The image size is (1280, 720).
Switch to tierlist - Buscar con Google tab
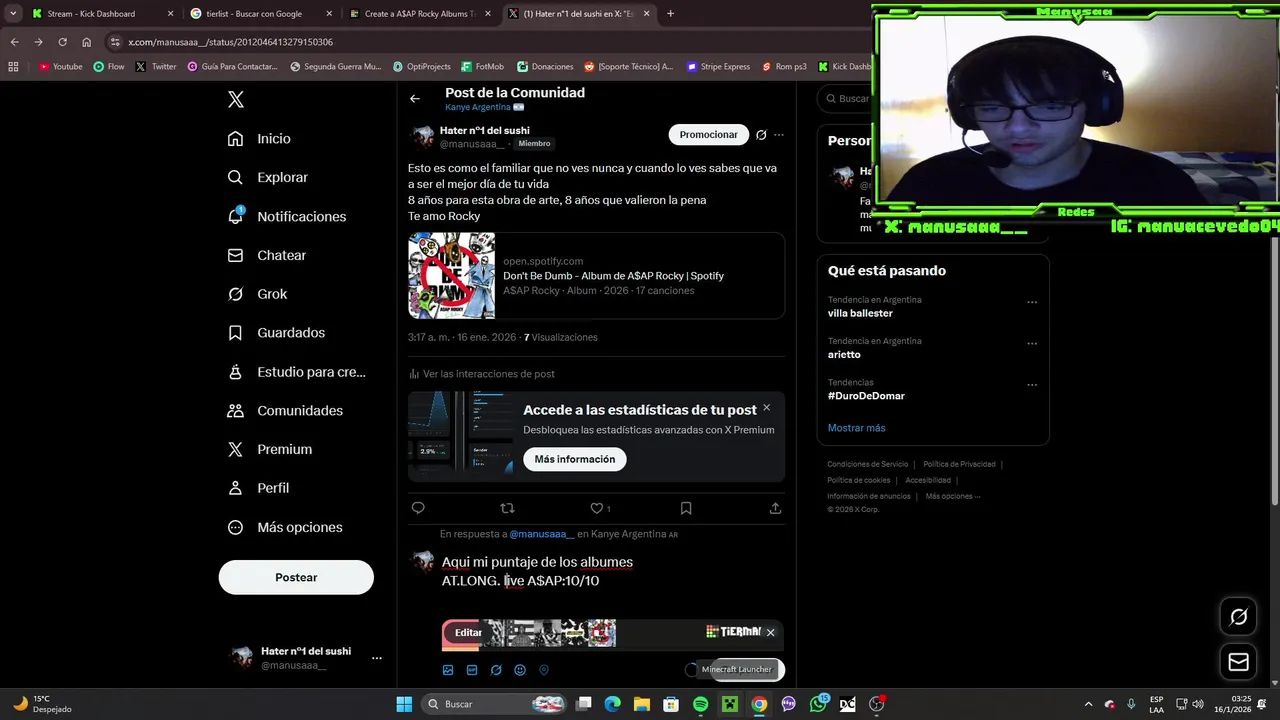(x=260, y=14)
